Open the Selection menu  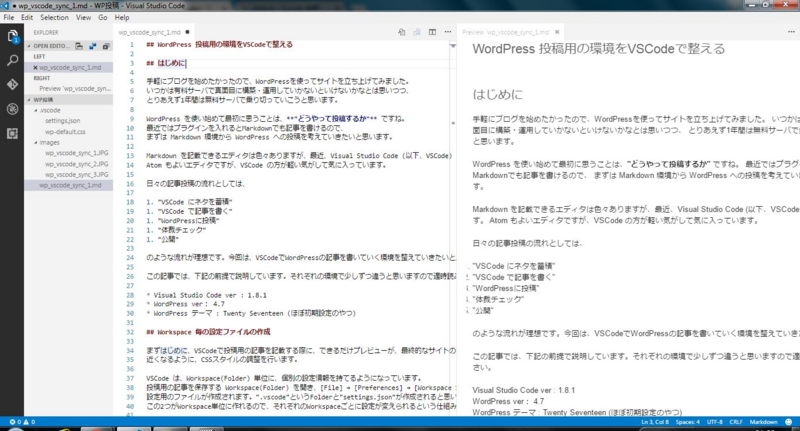pyautogui.click(x=54, y=17)
